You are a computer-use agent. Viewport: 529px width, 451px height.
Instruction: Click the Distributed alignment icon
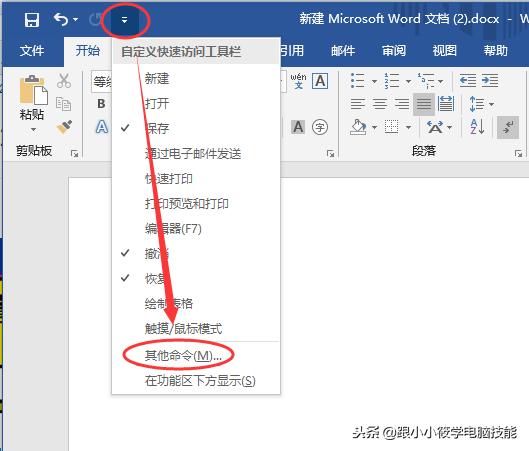[x=446, y=104]
